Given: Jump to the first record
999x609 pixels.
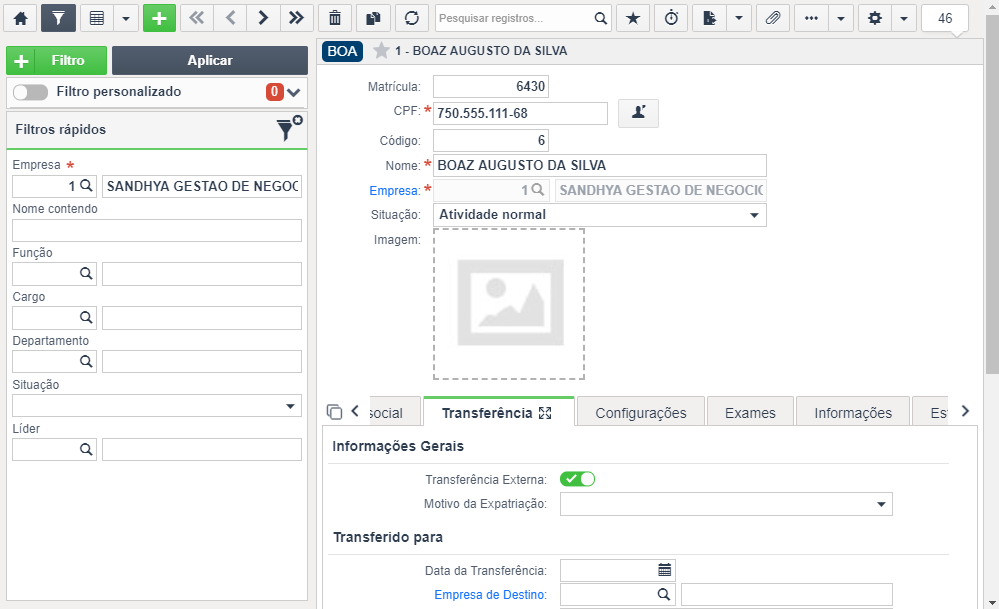Looking at the screenshot, I should coord(197,18).
